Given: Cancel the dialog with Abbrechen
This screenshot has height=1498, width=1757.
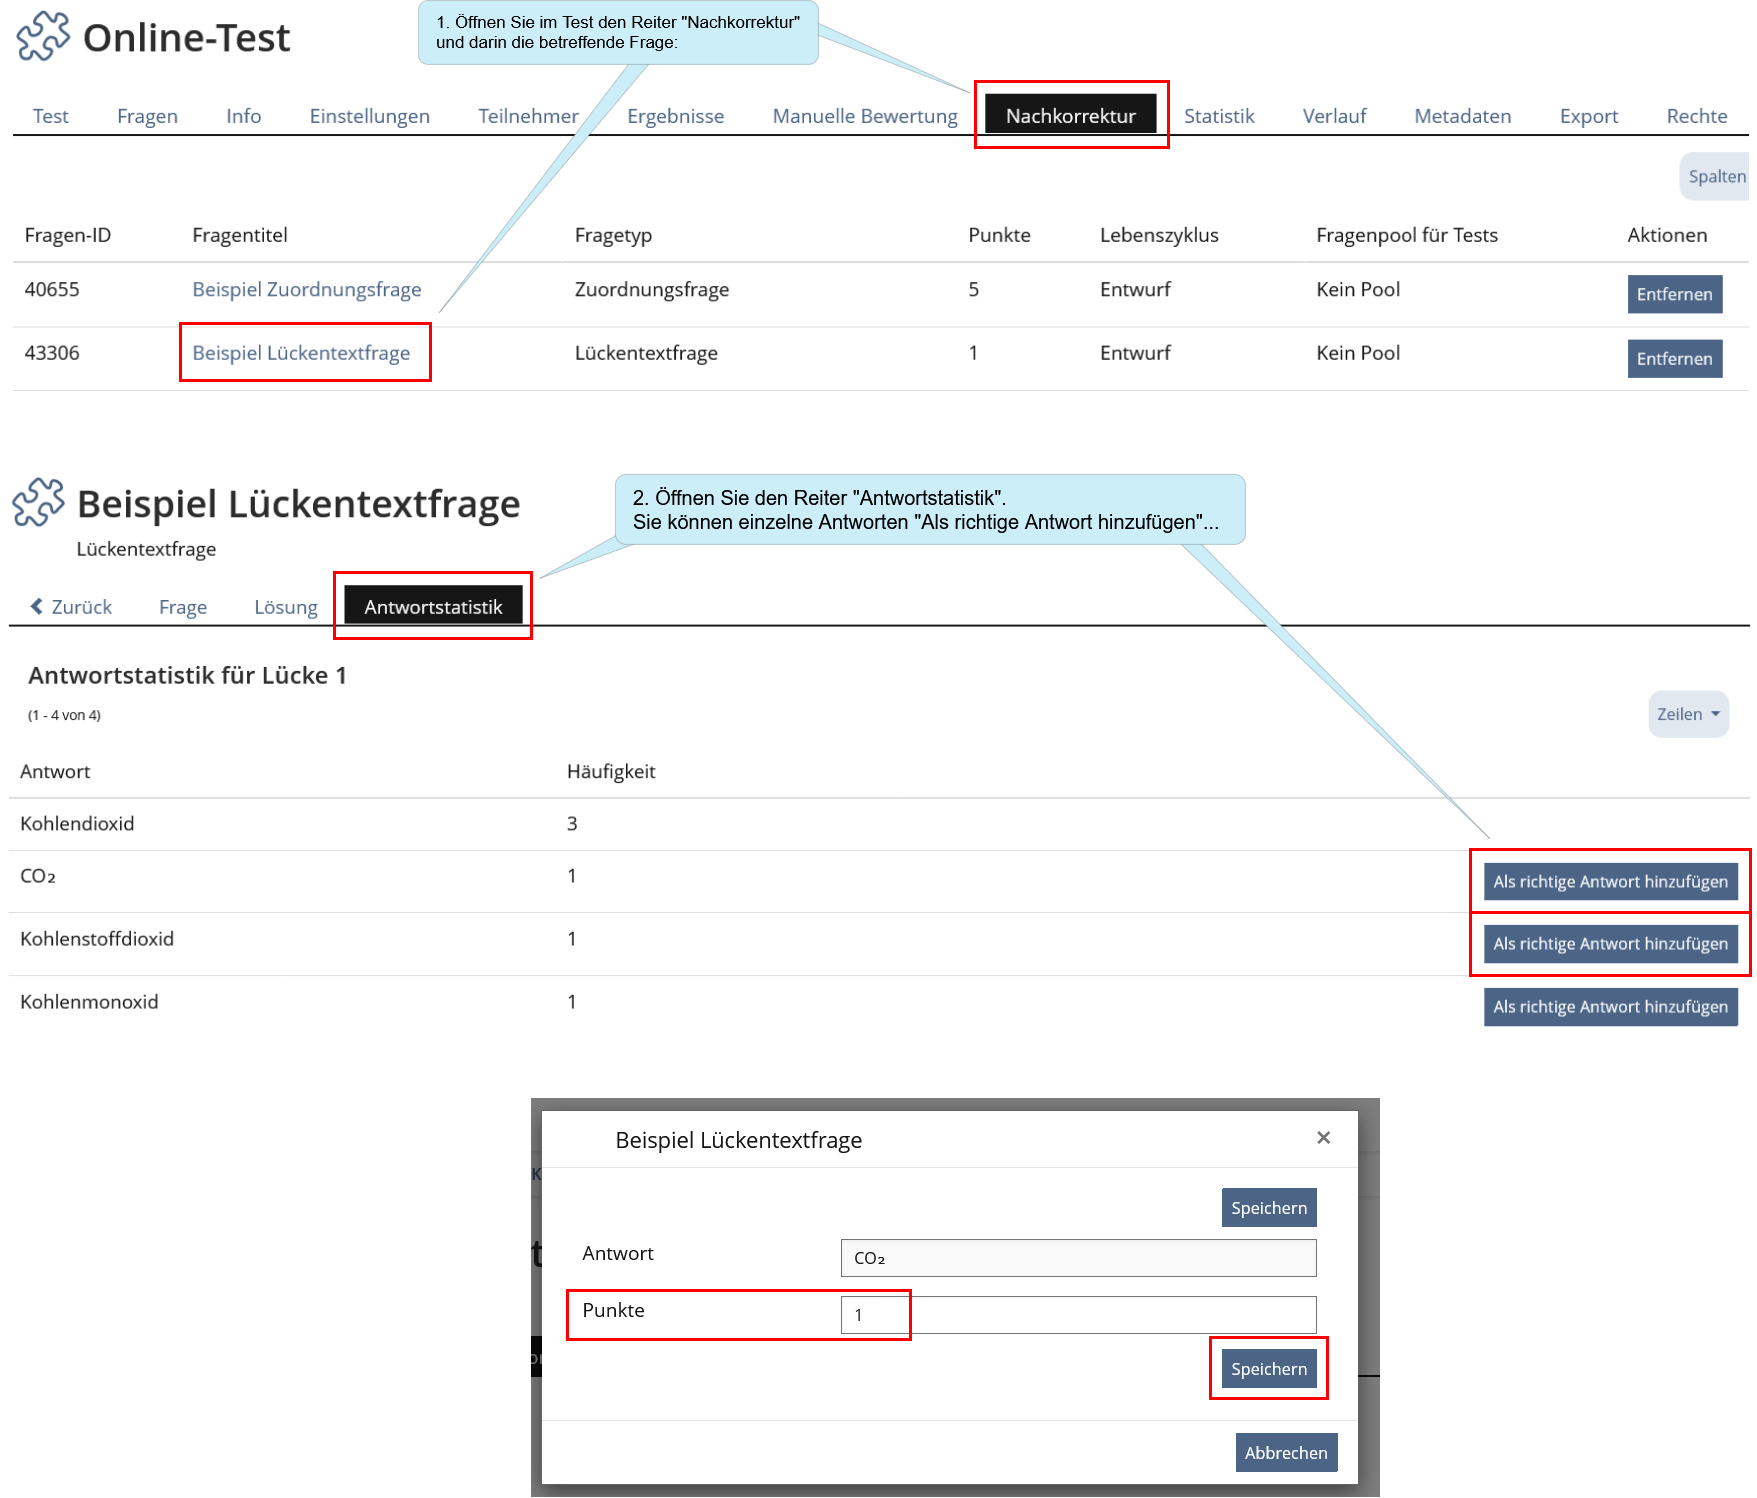Looking at the screenshot, I should coord(1285,1453).
